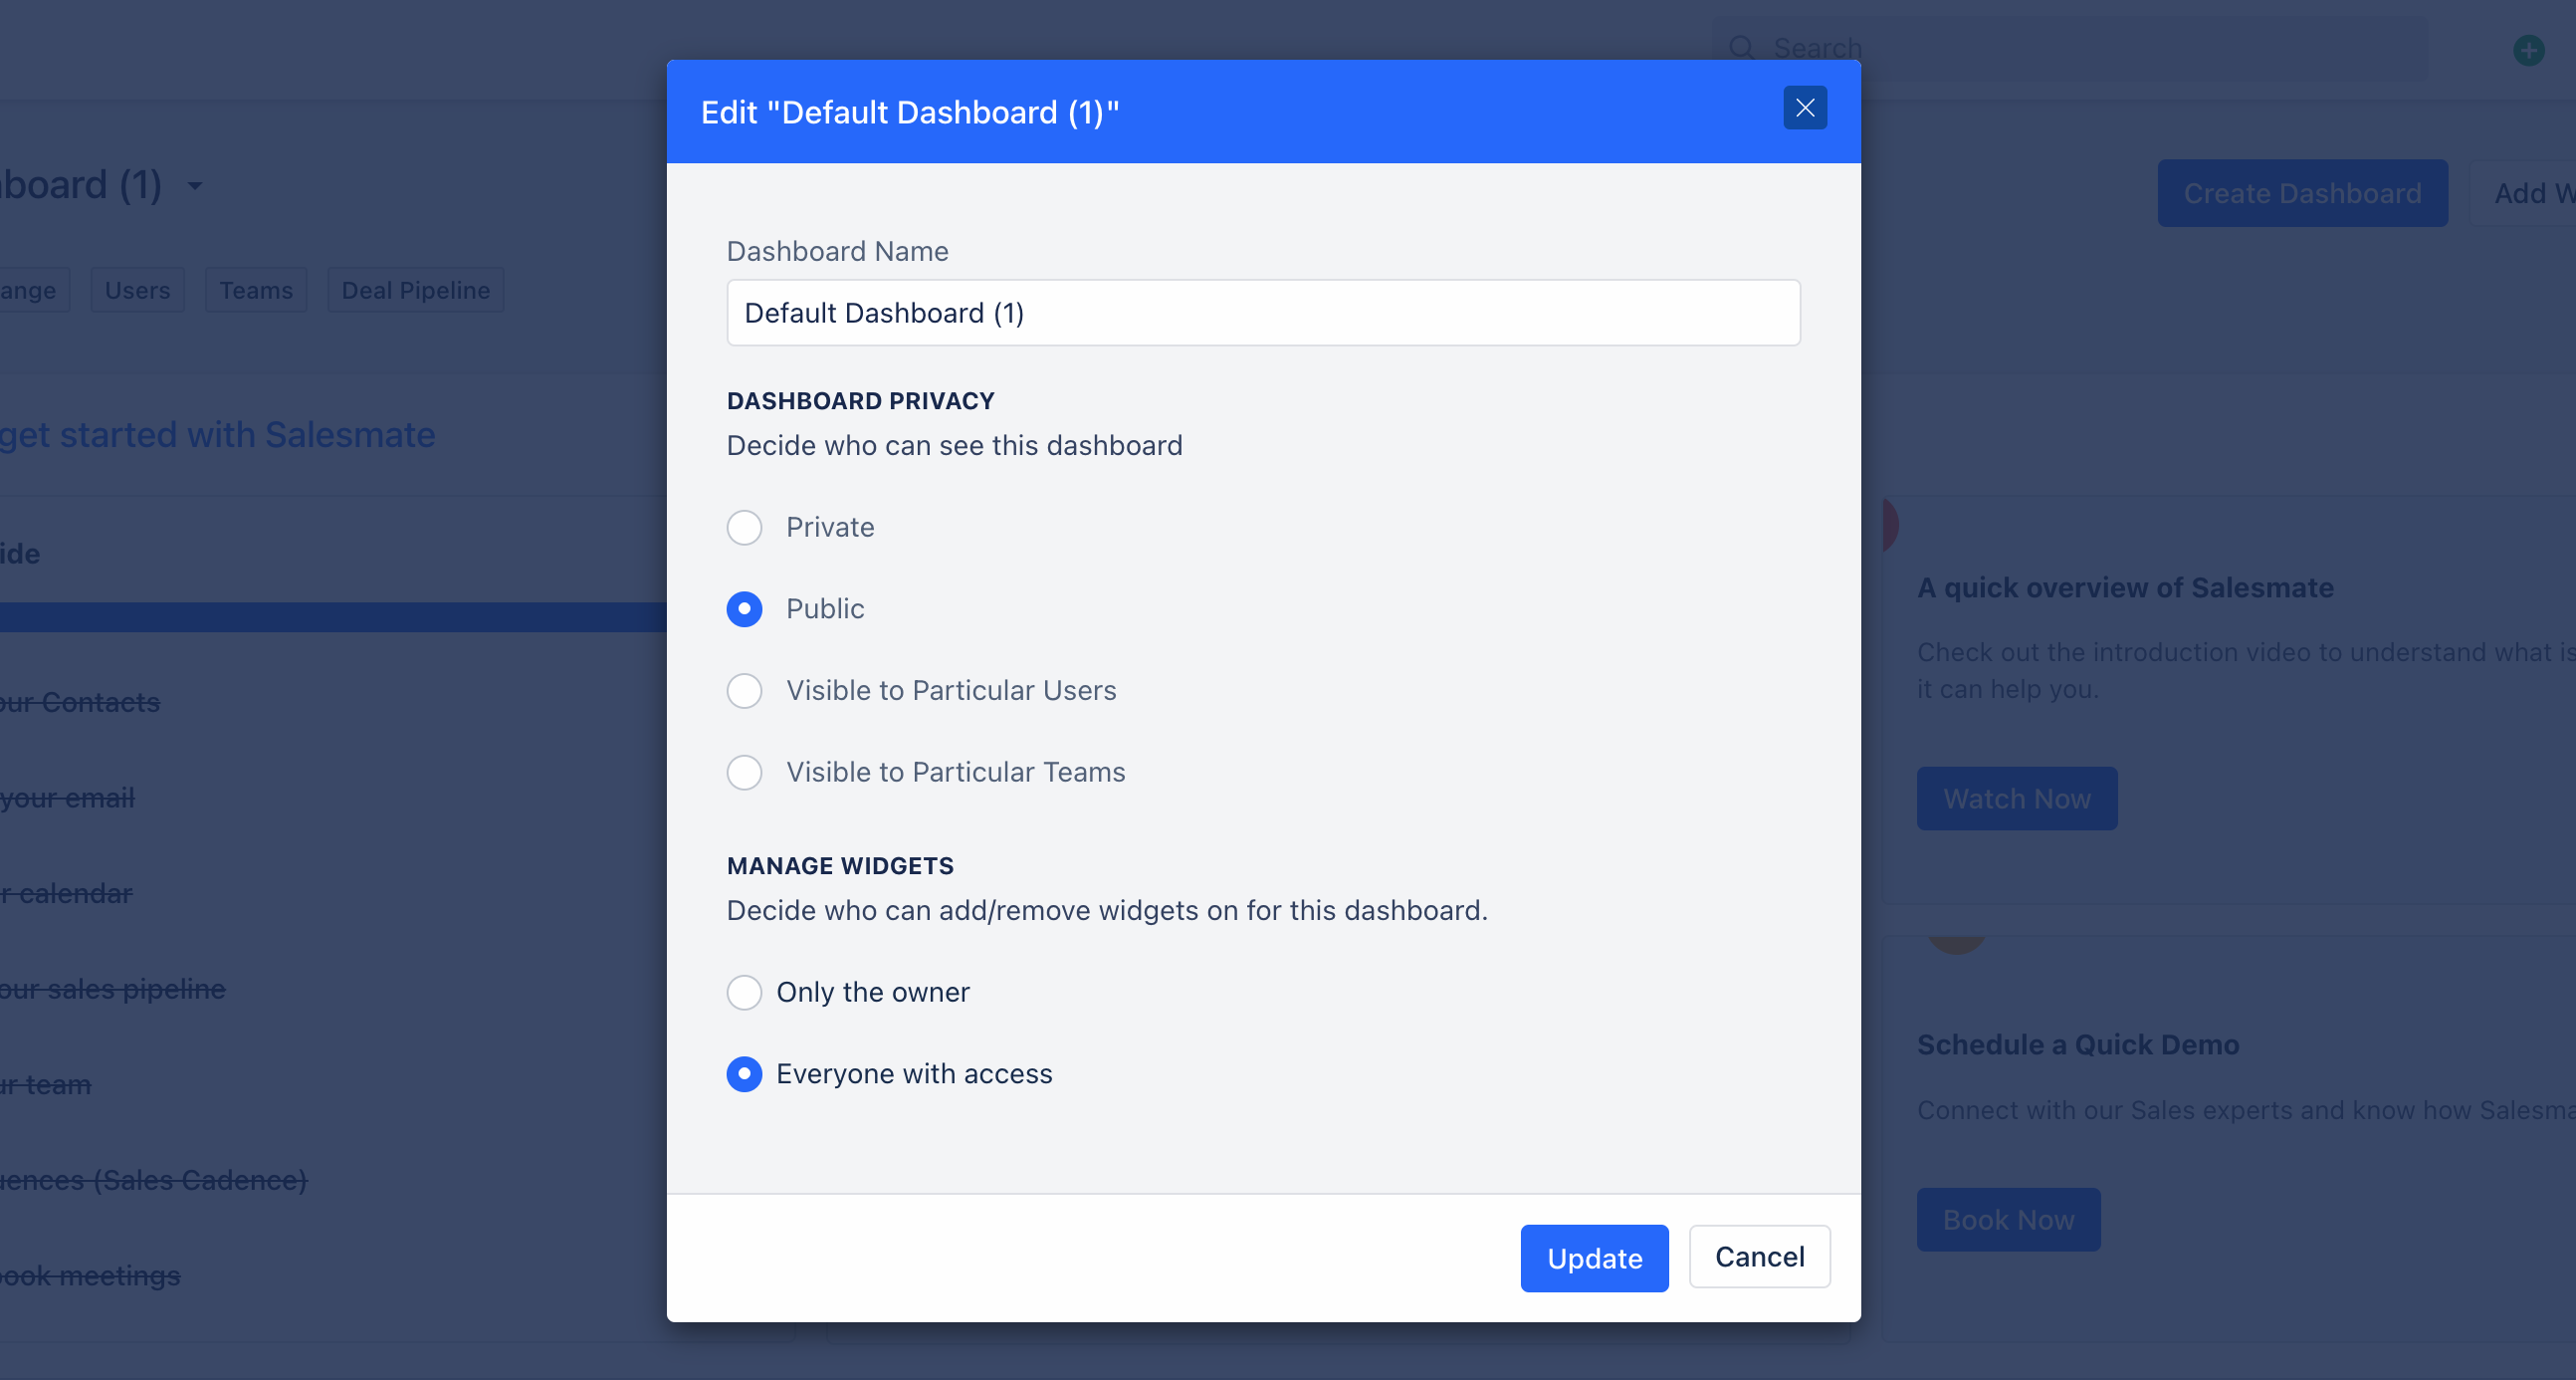The height and width of the screenshot is (1380, 2576).
Task: Click the Watch Now button
Action: 2016,799
